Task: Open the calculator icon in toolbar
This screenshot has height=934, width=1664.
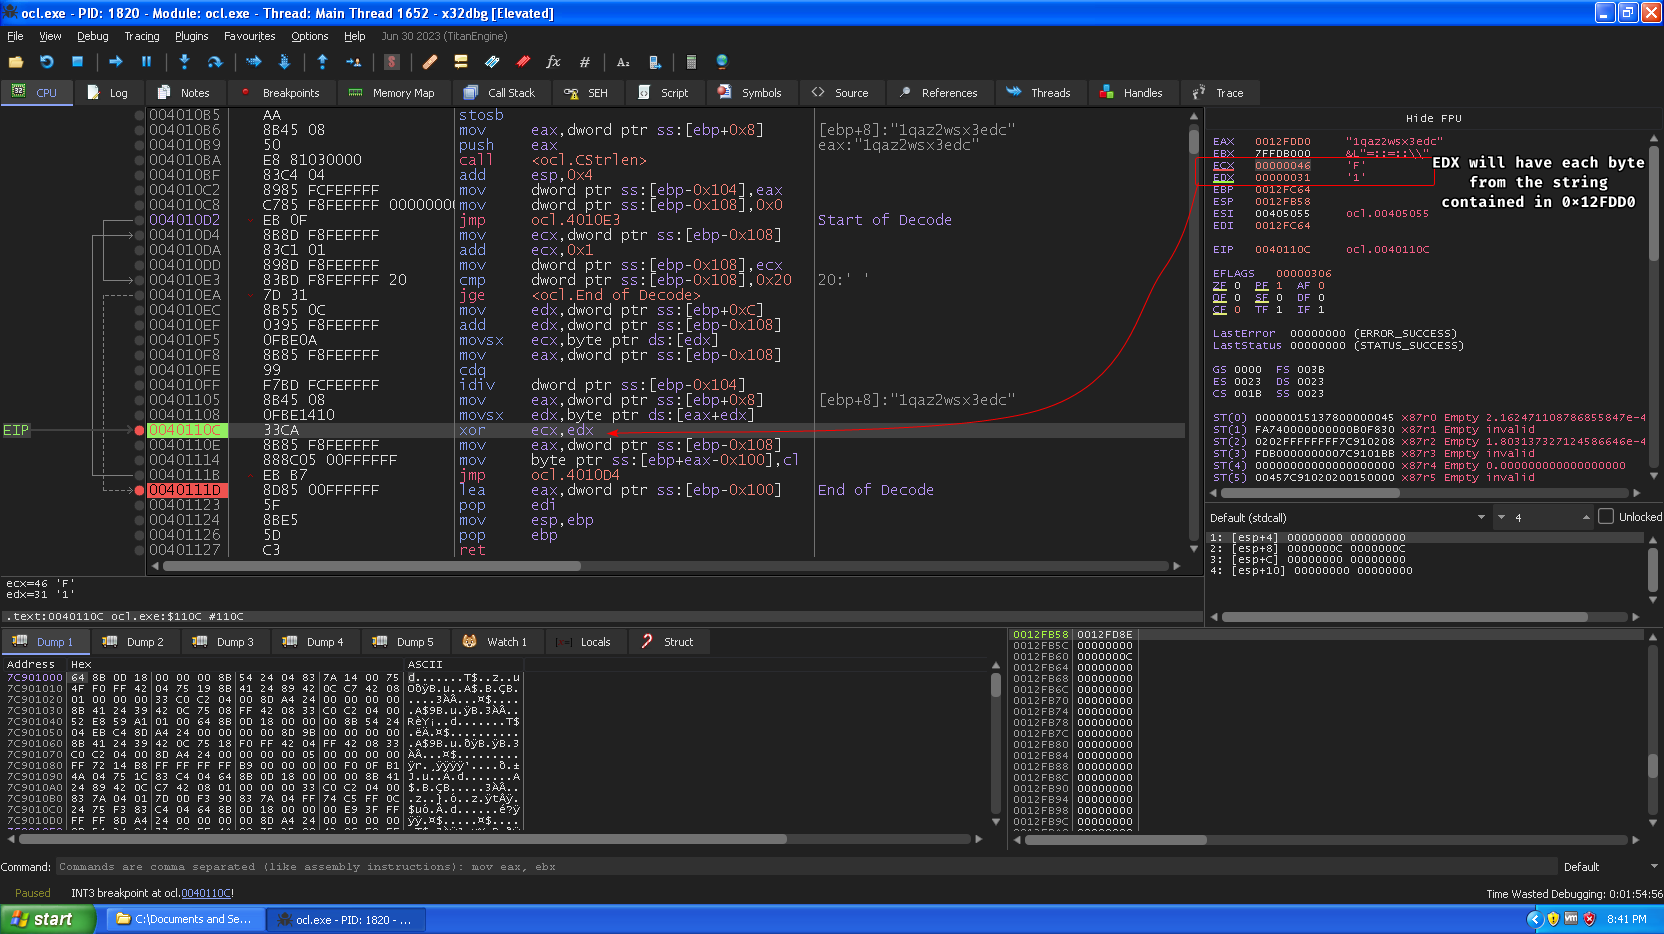Action: (x=691, y=62)
